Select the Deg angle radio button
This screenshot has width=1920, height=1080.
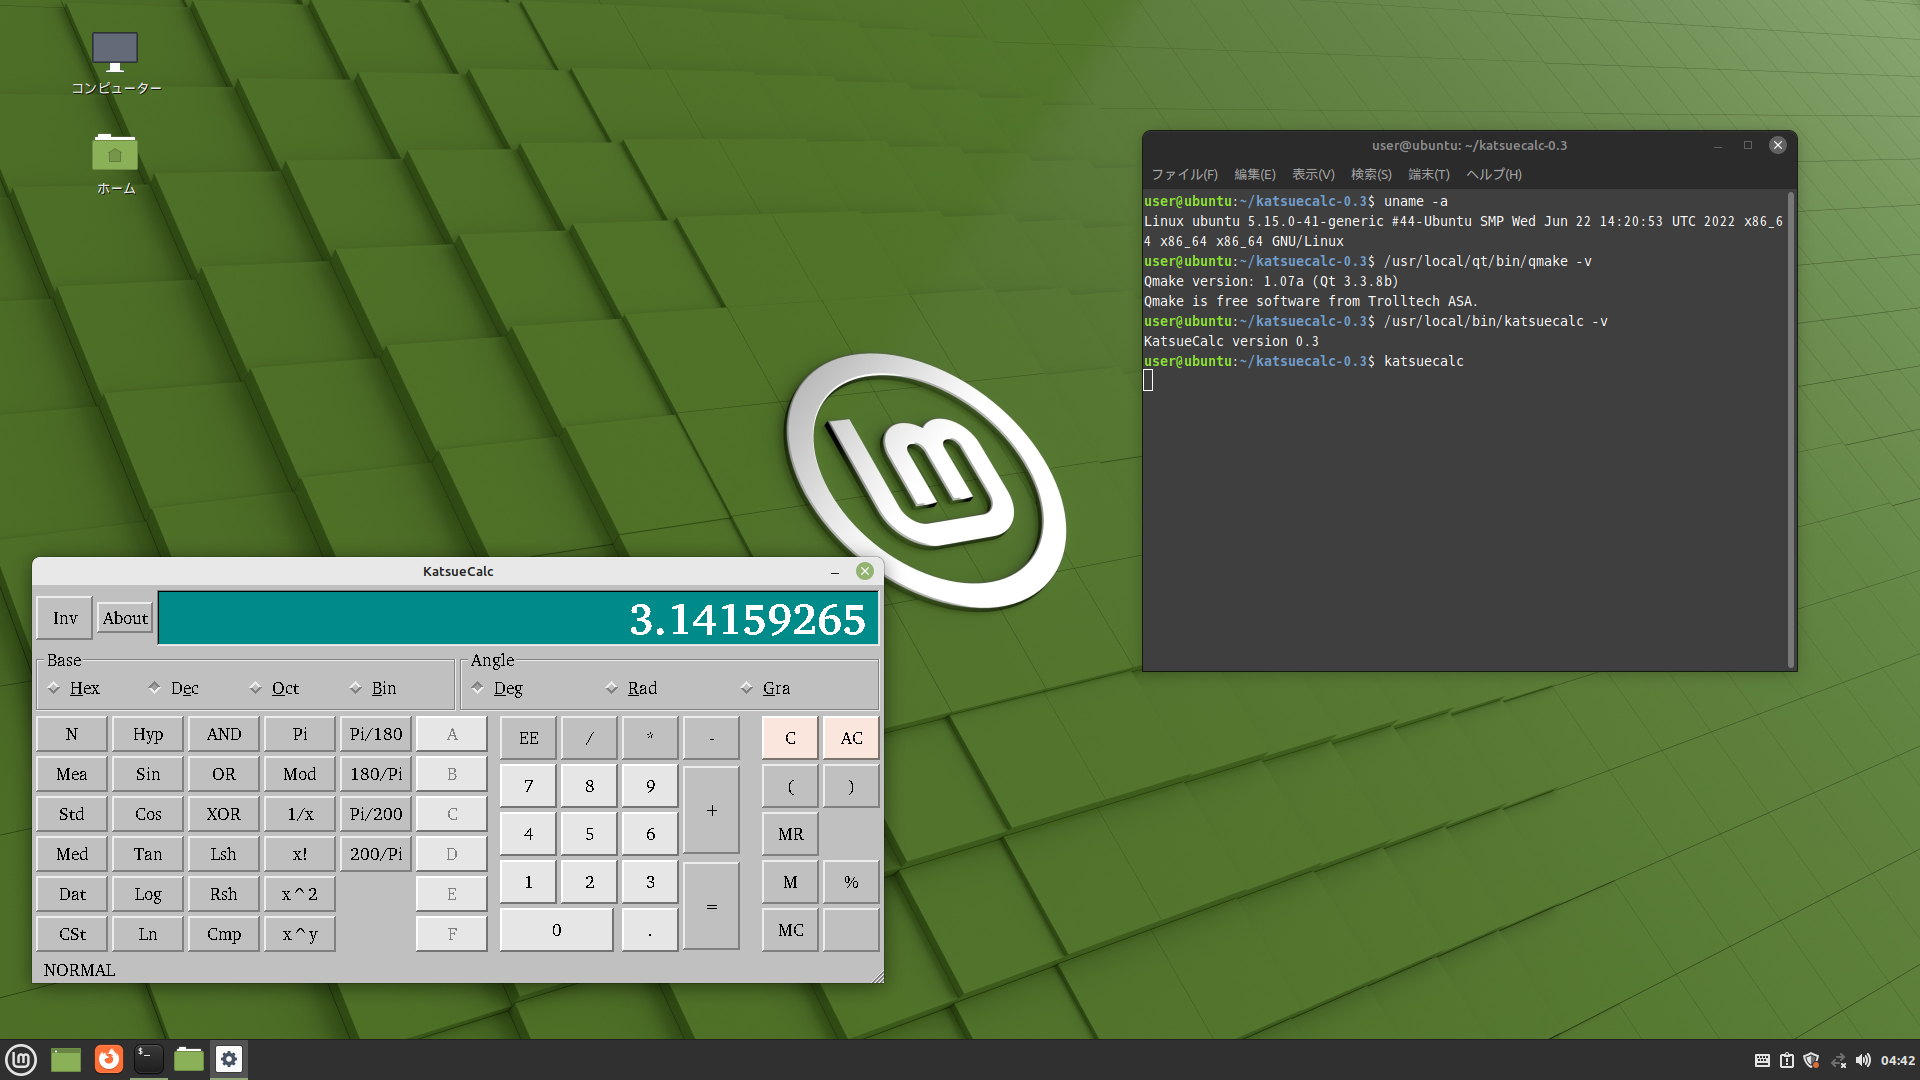(497, 688)
